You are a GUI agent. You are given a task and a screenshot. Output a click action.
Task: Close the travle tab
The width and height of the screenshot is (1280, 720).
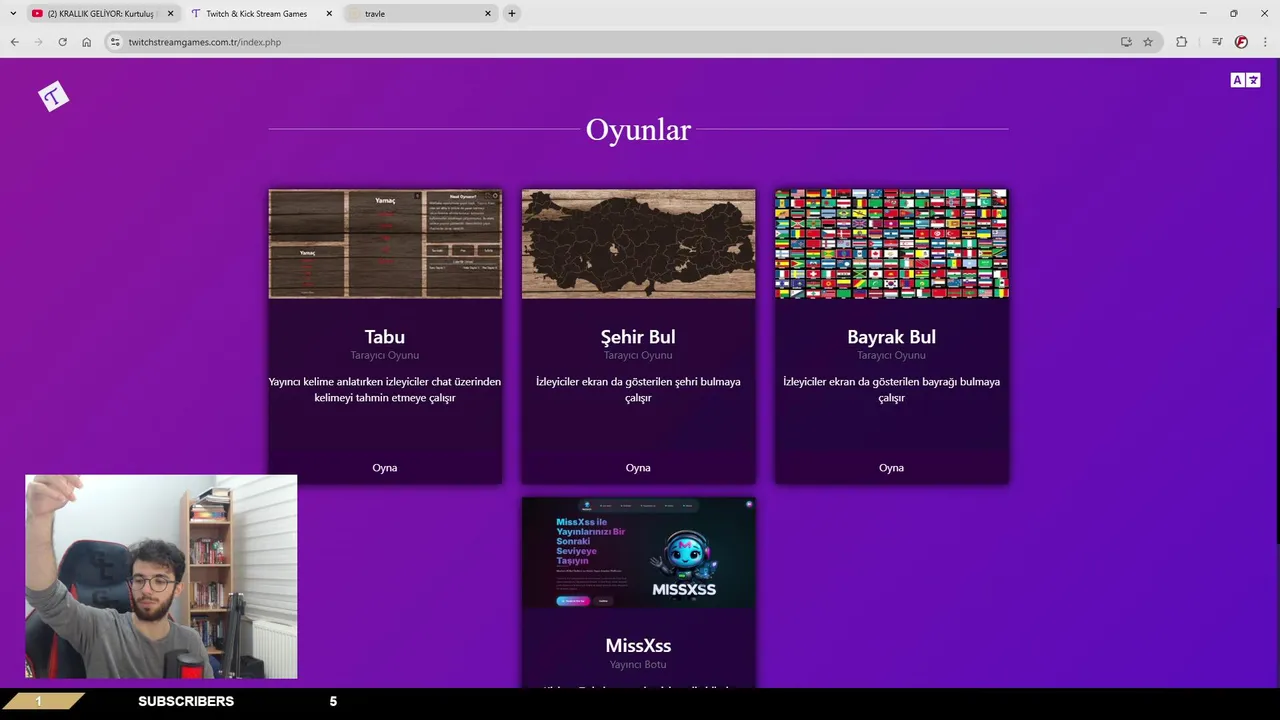tap(488, 14)
